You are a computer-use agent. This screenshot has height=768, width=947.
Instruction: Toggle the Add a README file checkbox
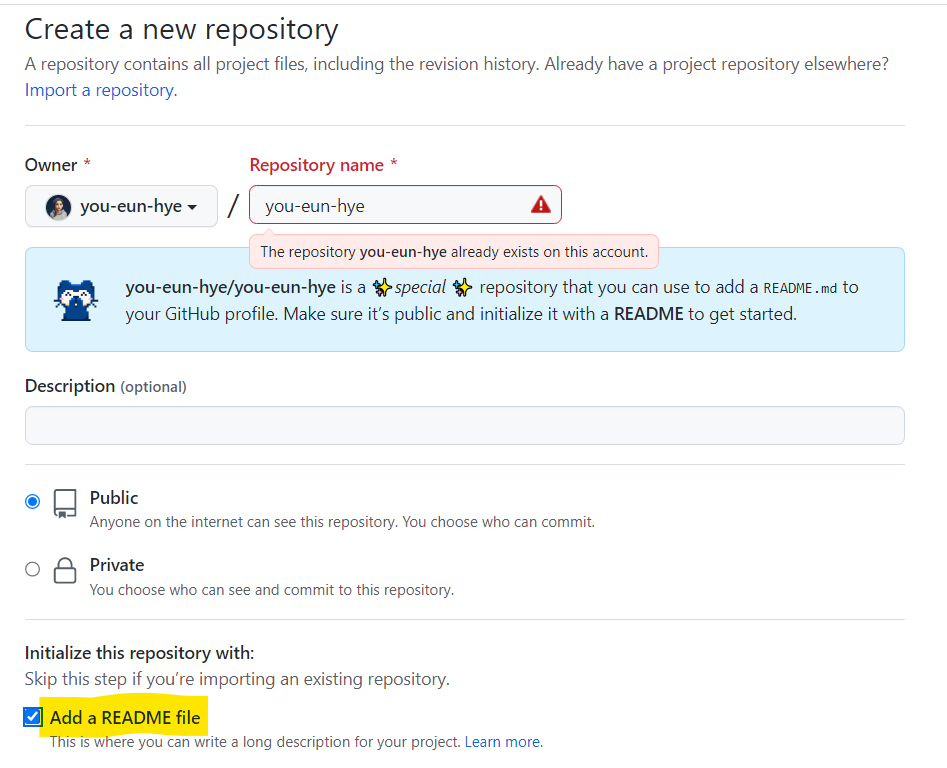click(x=33, y=717)
